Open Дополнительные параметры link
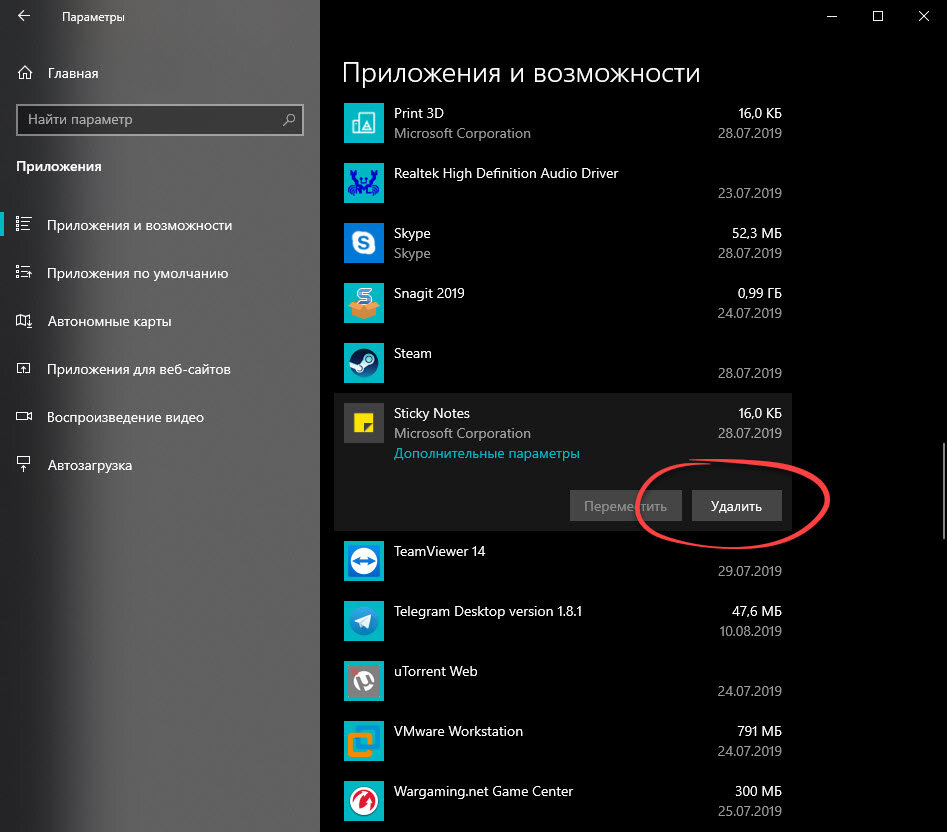The height and width of the screenshot is (832, 947). pyautogui.click(x=487, y=453)
